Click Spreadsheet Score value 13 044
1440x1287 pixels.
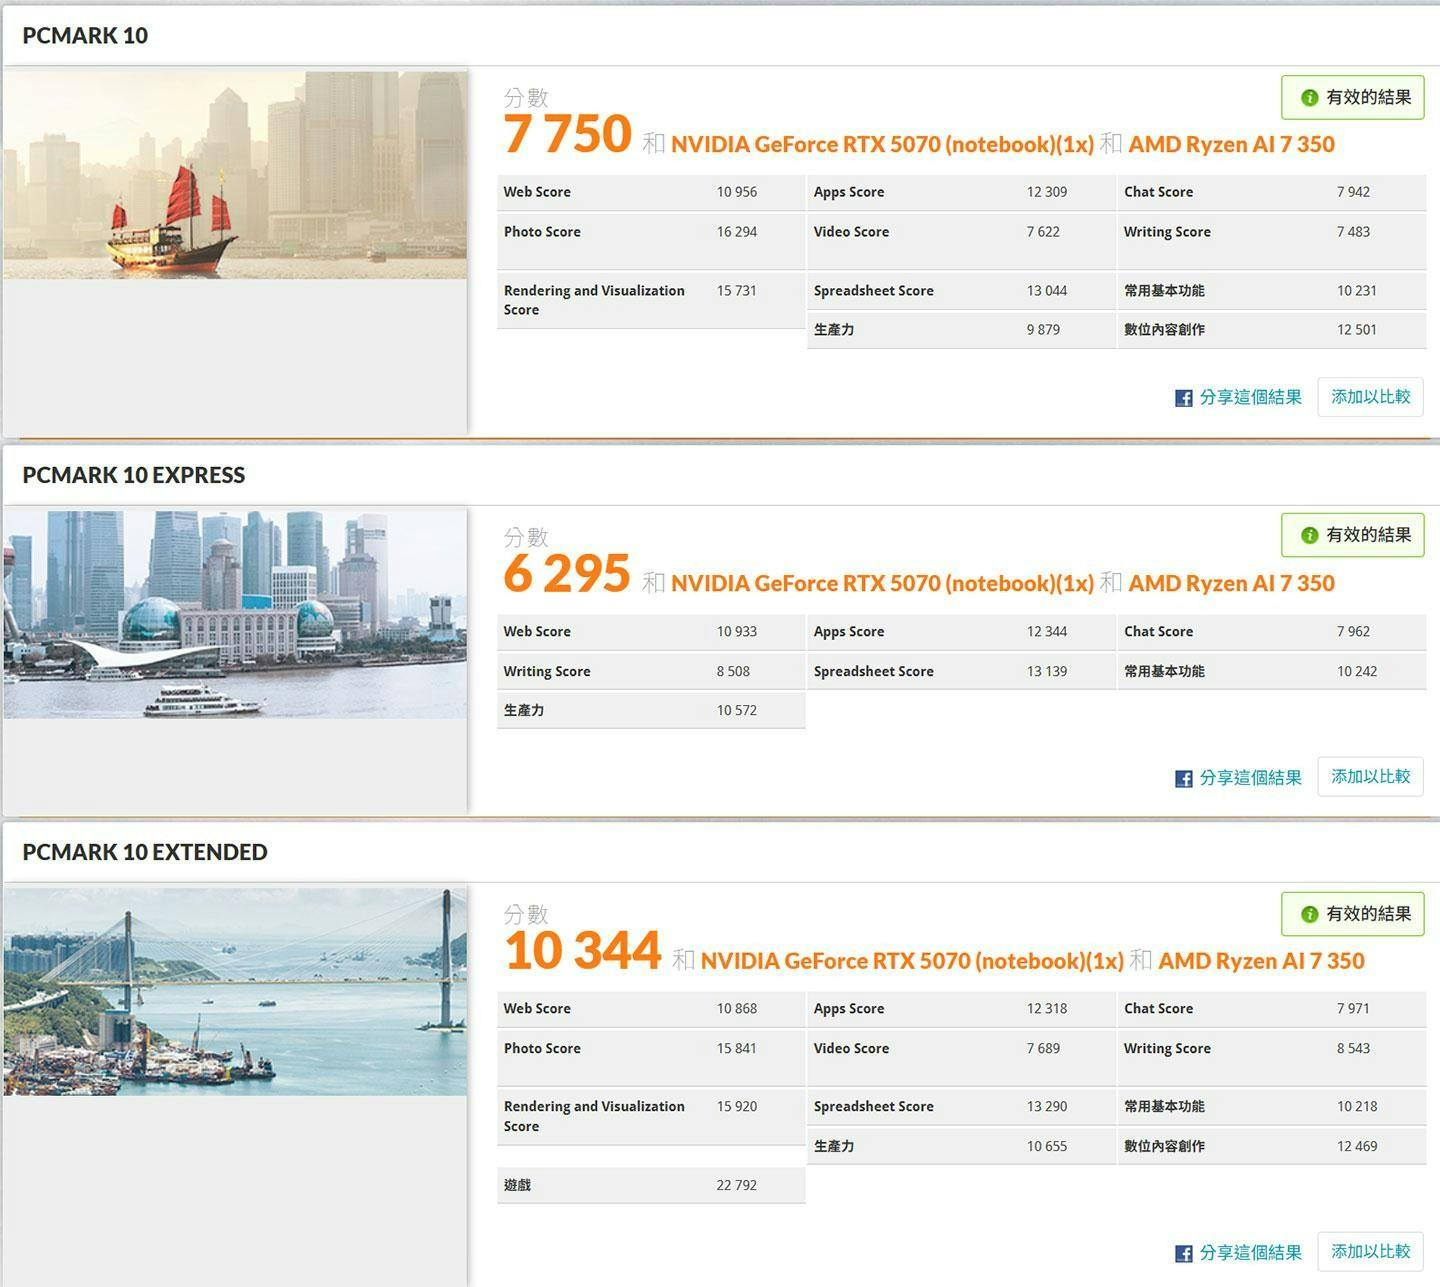point(1047,291)
